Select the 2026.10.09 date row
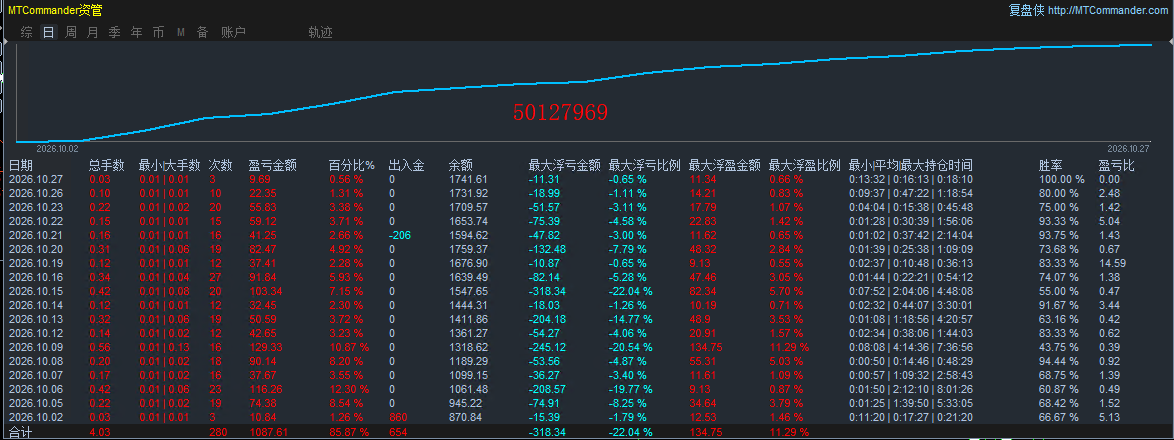The height and width of the screenshot is (440, 1174). [x=587, y=347]
